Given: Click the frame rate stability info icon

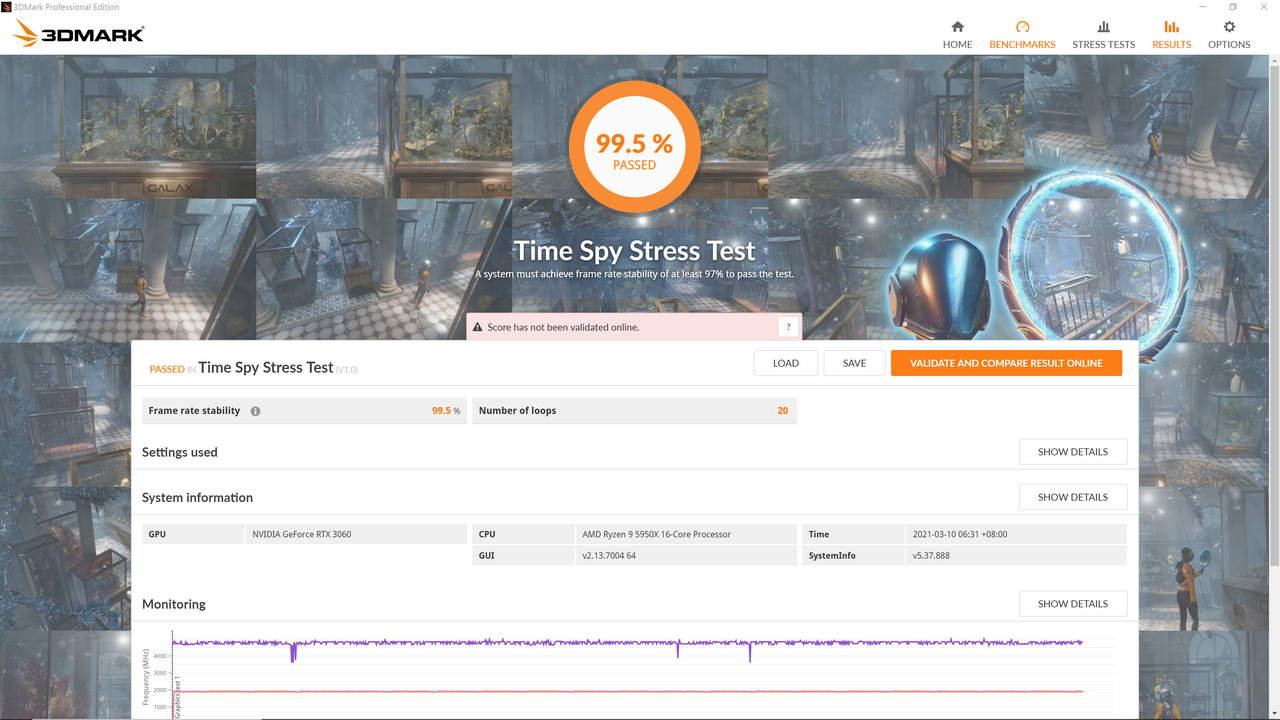Looking at the screenshot, I should [255, 411].
